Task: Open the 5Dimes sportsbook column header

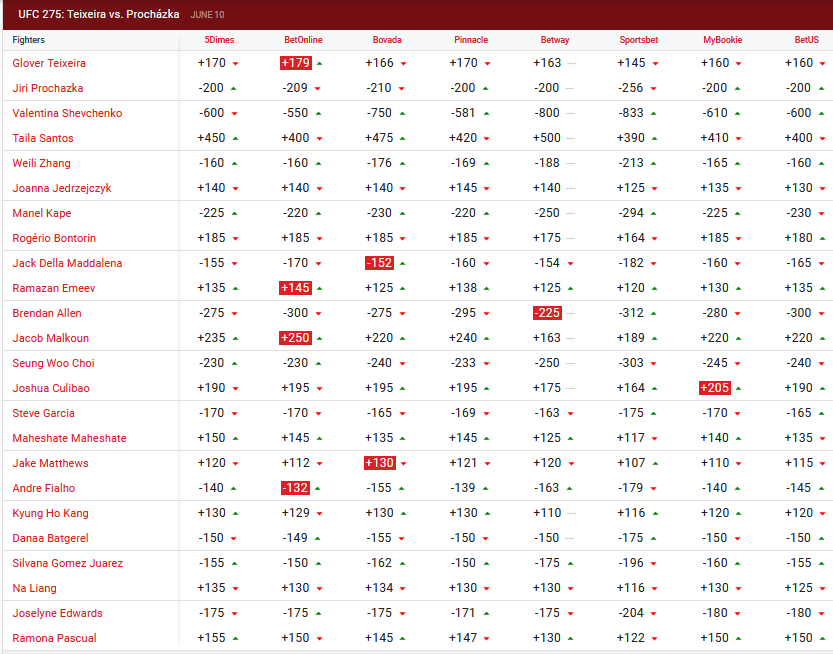Action: pyautogui.click(x=219, y=40)
